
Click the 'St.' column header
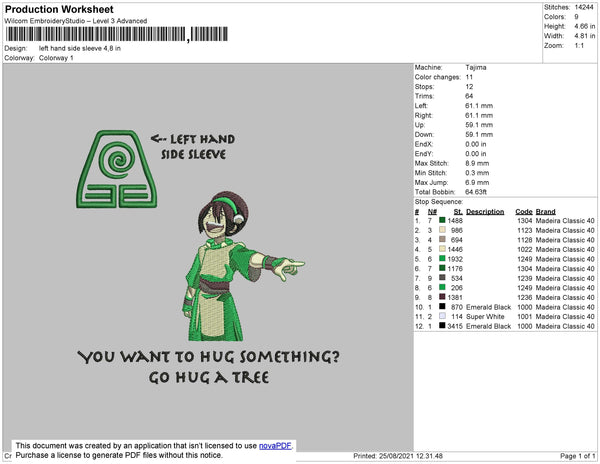tap(458, 212)
